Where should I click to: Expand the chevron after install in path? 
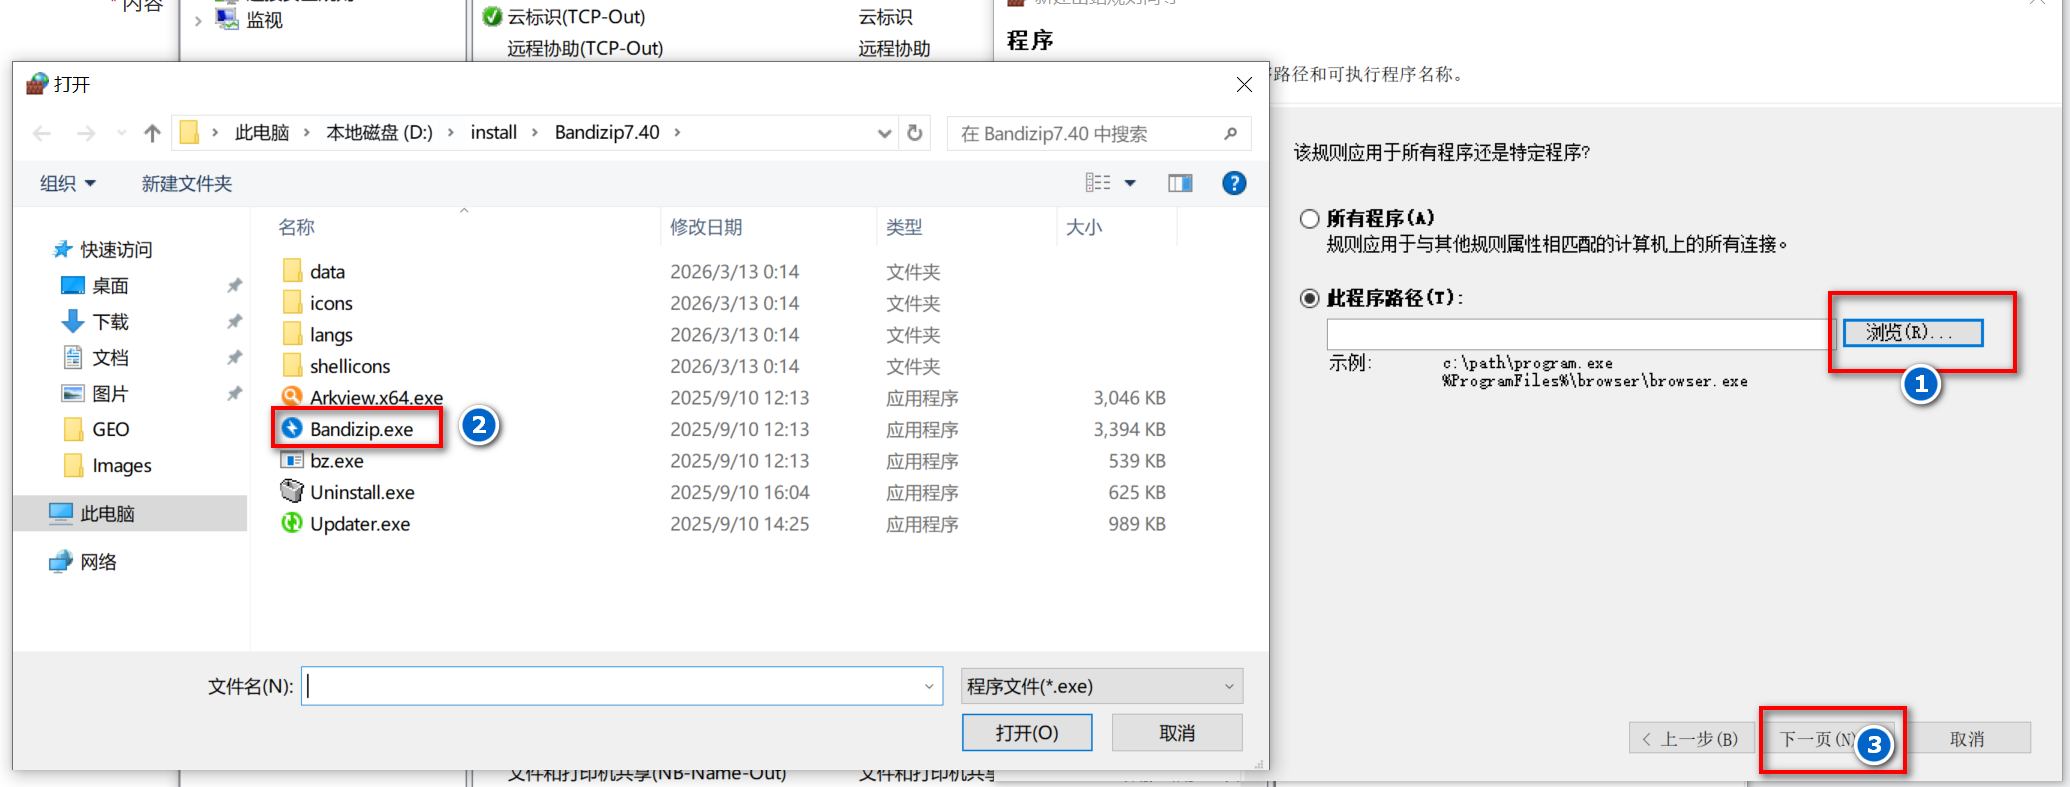click(x=535, y=132)
